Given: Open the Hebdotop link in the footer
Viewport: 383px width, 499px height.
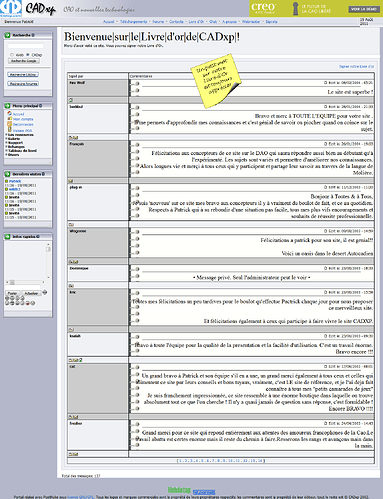Looking at the screenshot, I should tap(179, 490).
